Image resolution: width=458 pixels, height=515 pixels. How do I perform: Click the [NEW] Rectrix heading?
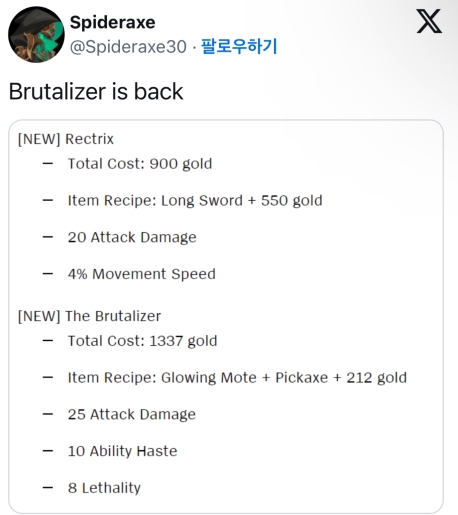pos(66,139)
